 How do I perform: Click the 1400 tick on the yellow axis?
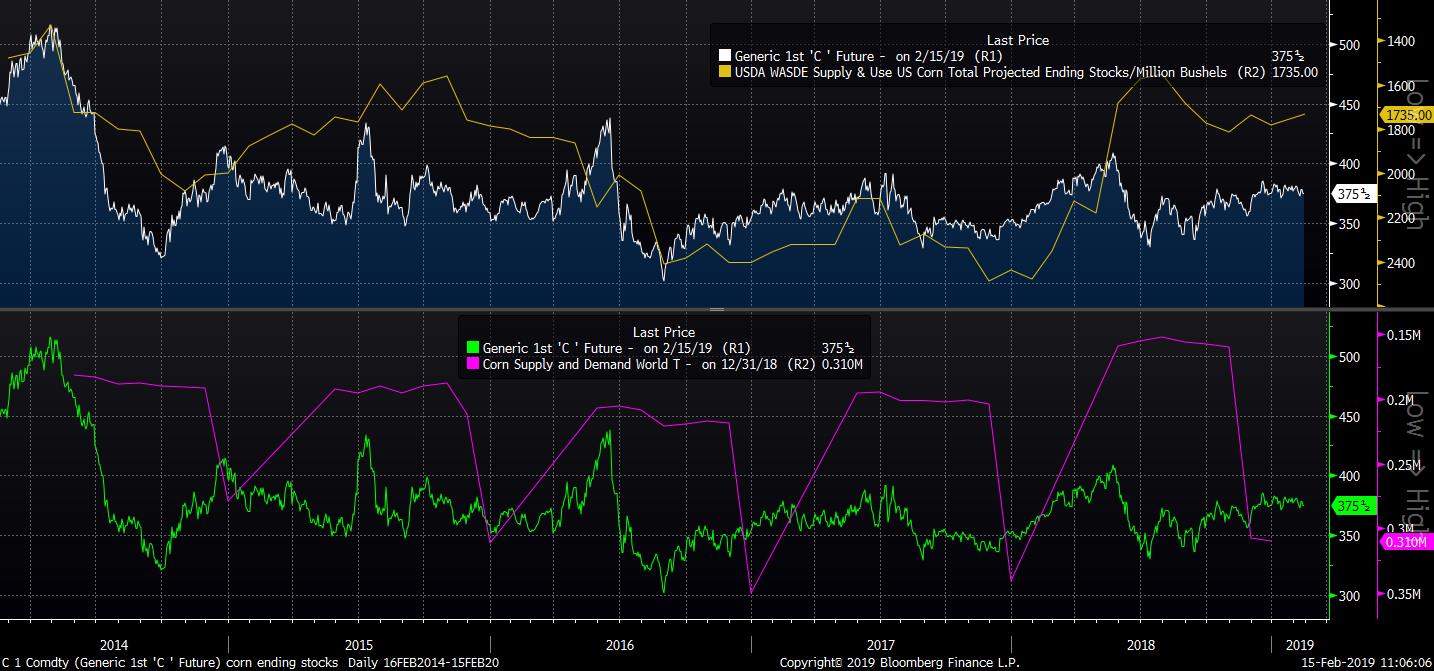pyautogui.click(x=1400, y=41)
